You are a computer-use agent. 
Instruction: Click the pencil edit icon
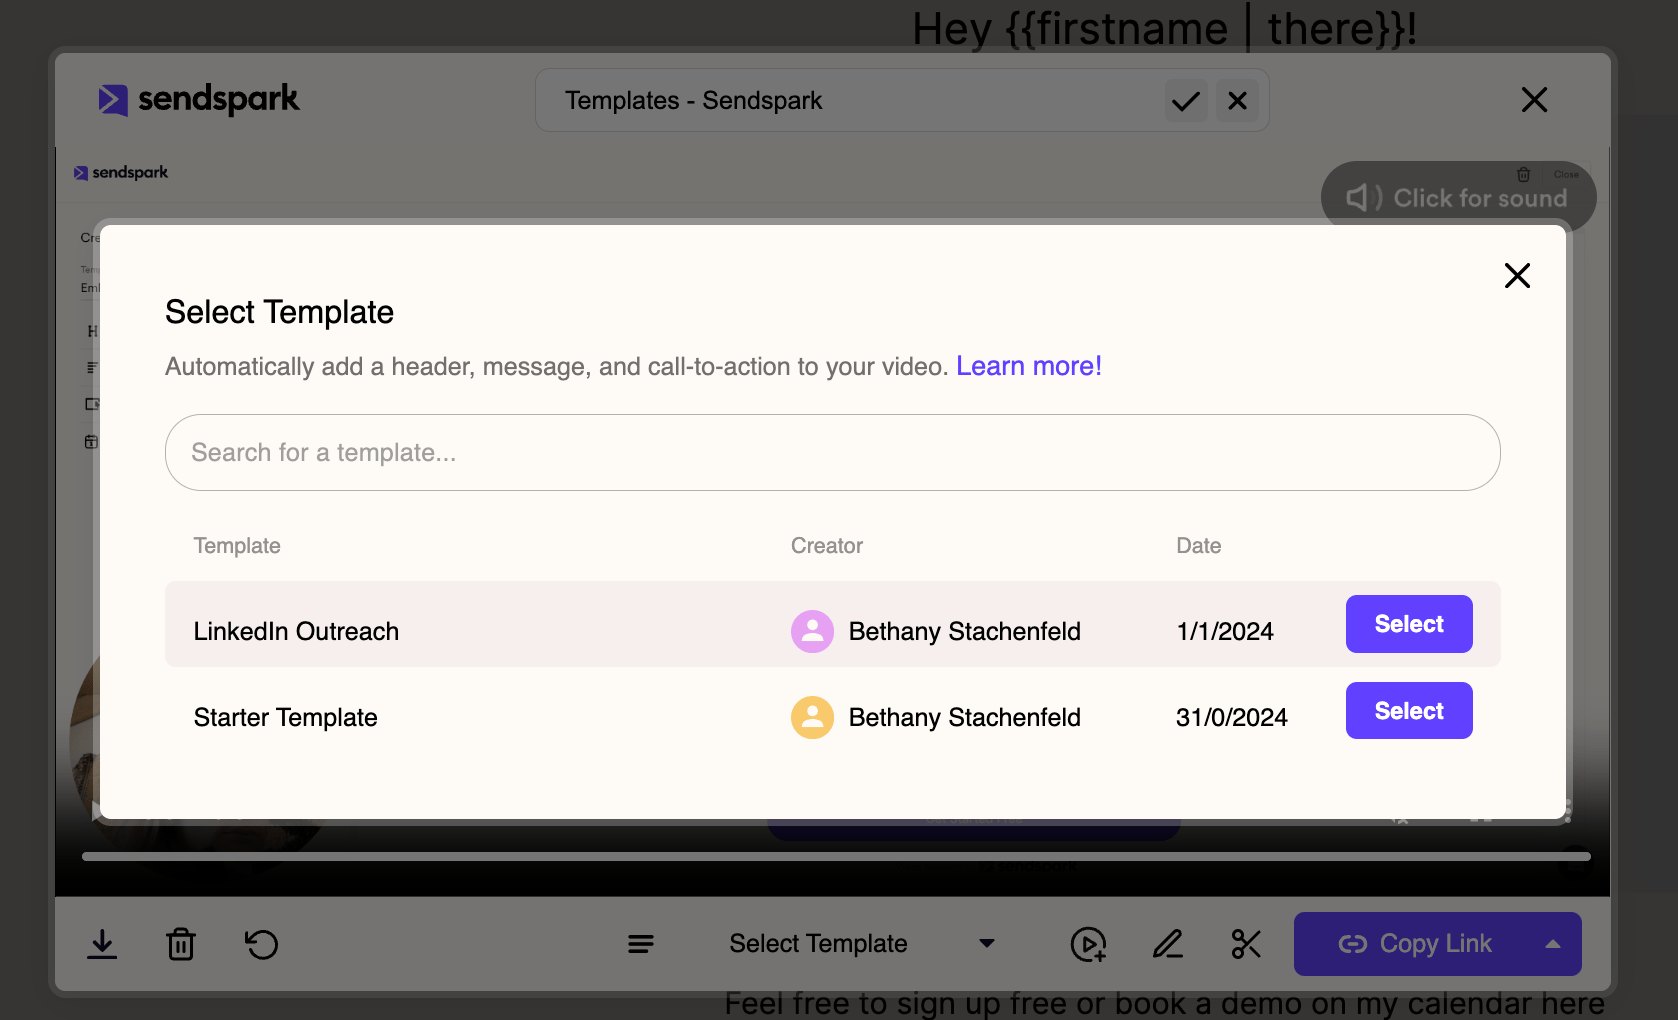click(1168, 944)
